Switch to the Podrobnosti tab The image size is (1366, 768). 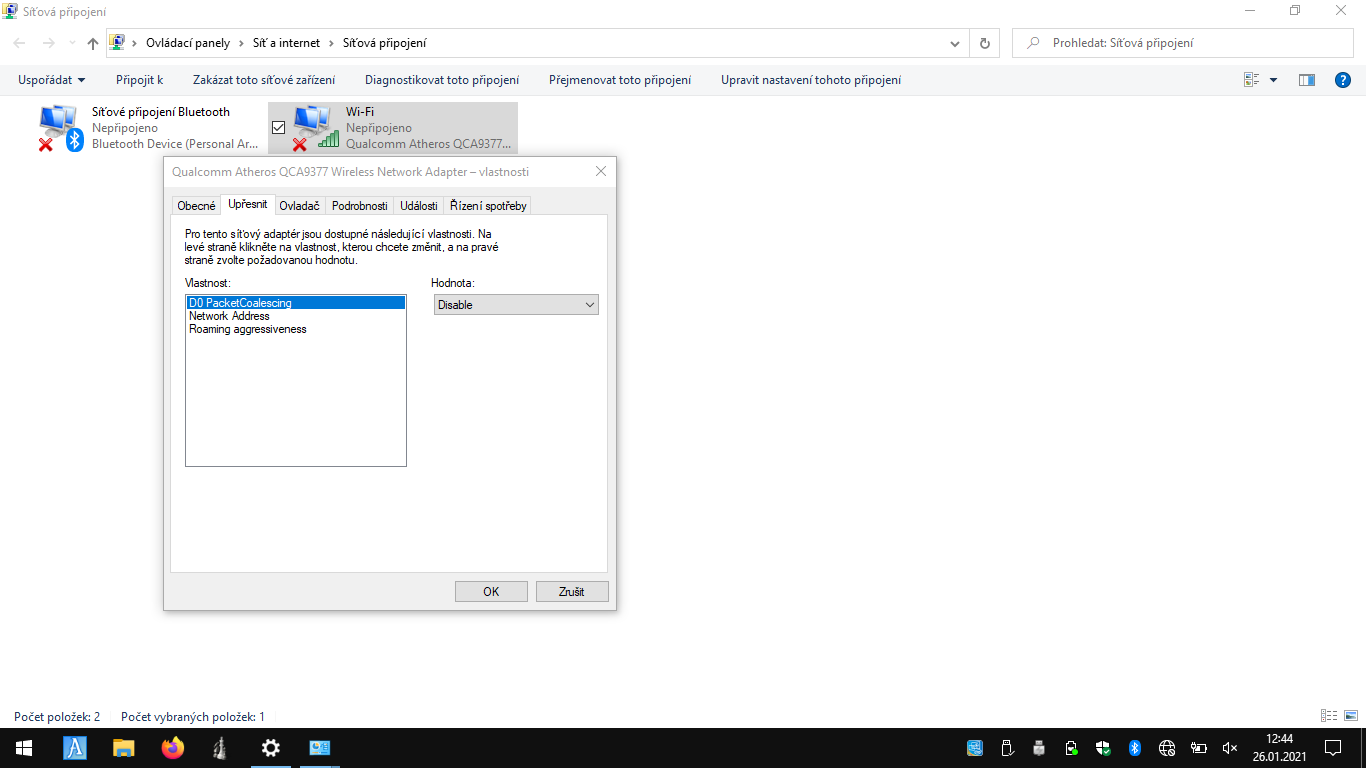tap(359, 206)
